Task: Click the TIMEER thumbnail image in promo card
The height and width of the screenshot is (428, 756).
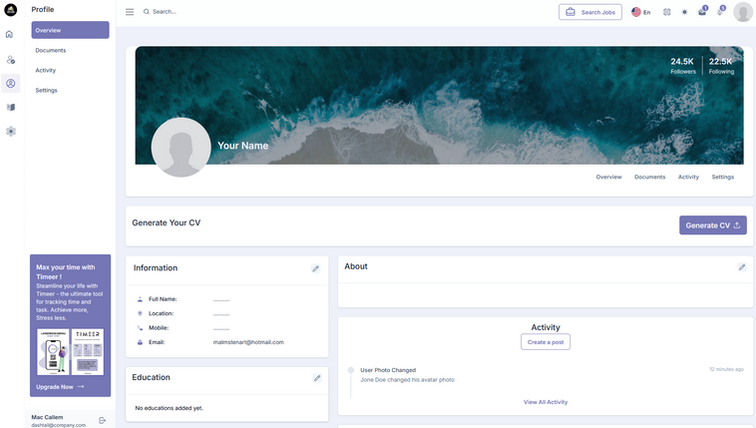Action: 88,352
